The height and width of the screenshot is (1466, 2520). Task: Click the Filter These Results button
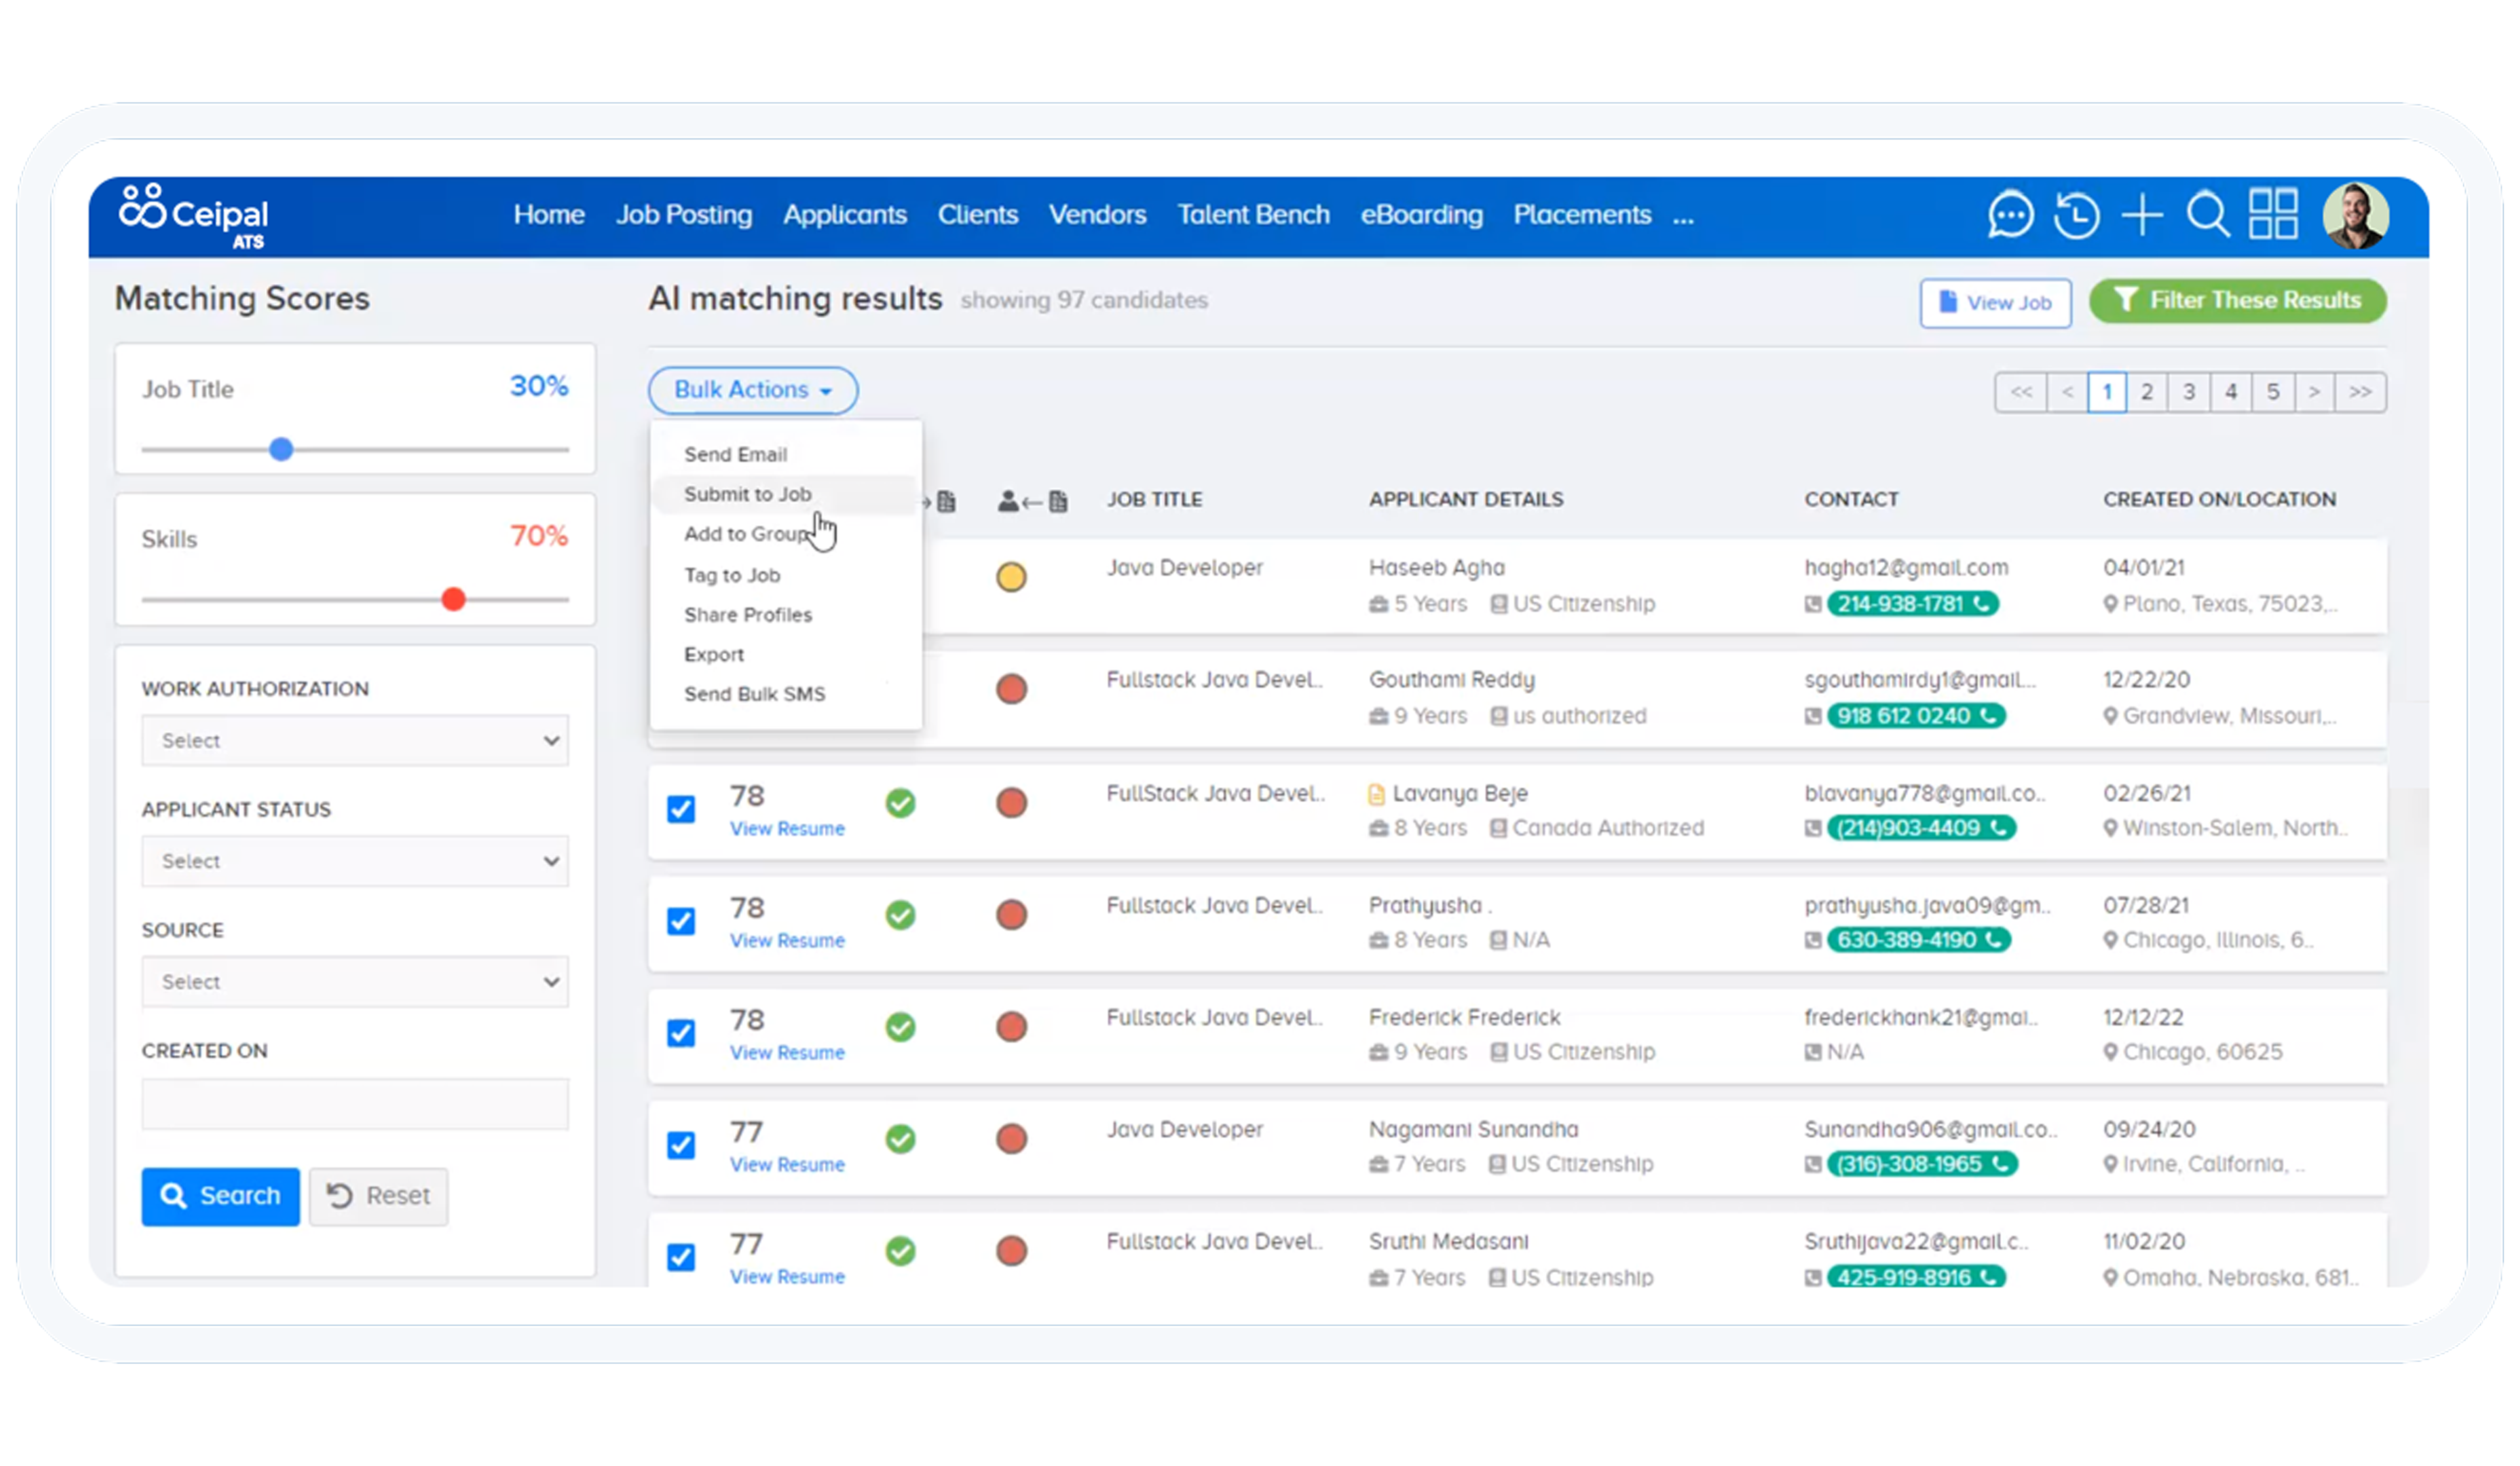(2238, 301)
